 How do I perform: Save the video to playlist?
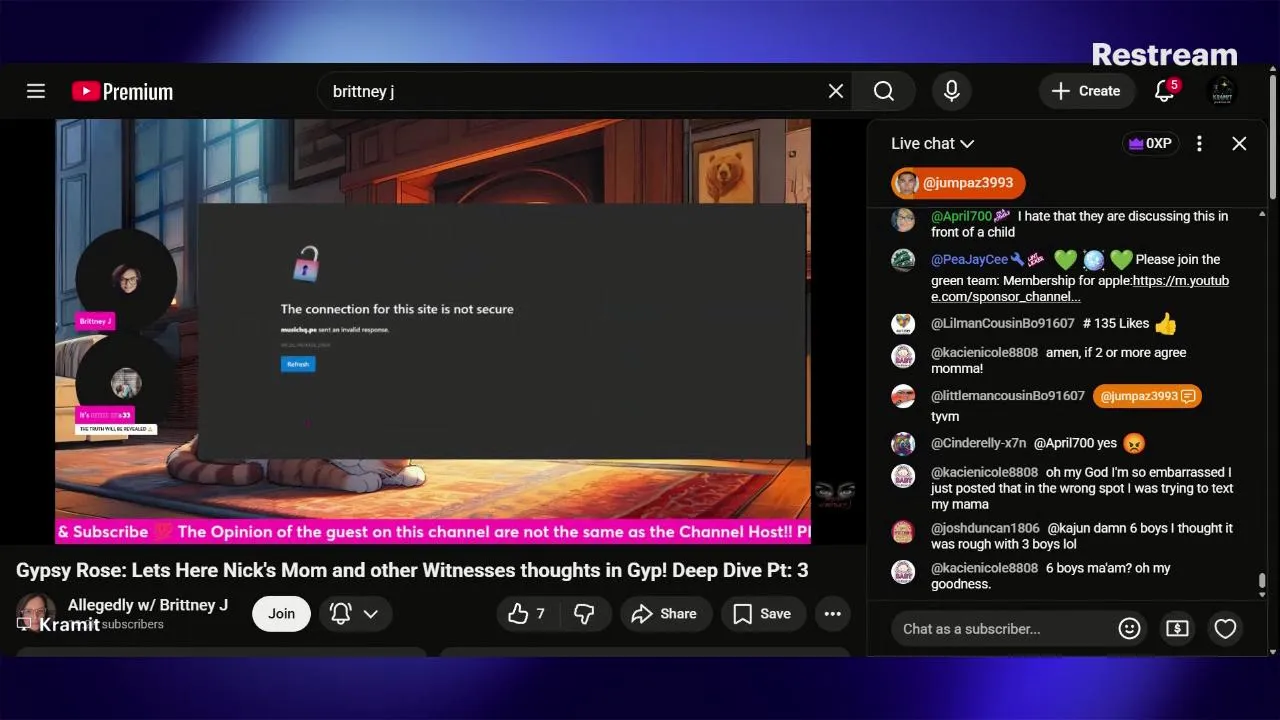tap(763, 614)
